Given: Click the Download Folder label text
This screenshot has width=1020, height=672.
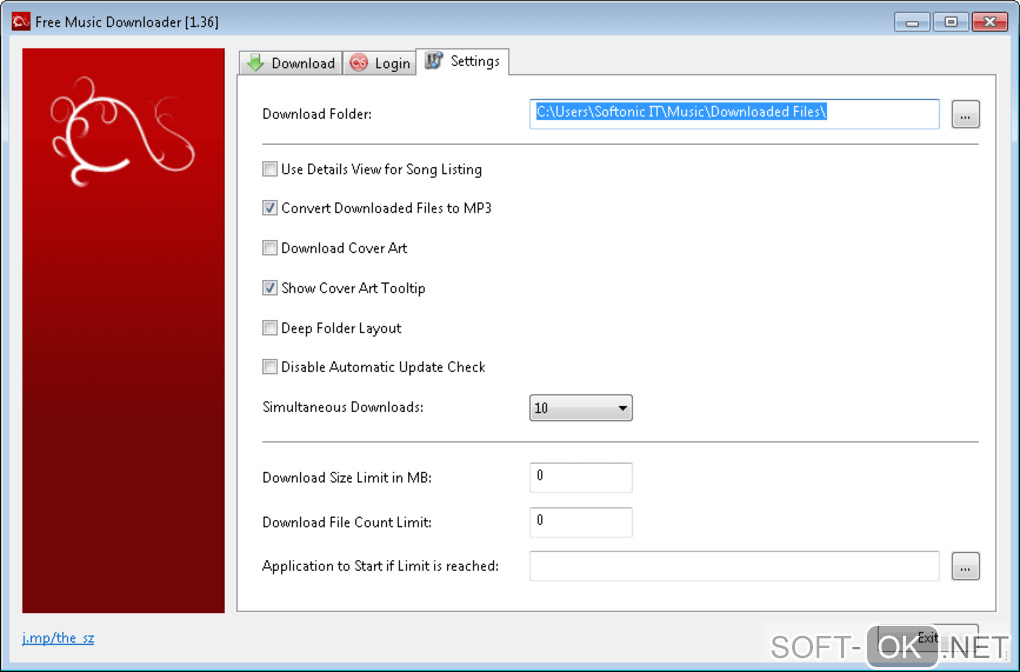Looking at the screenshot, I should 317,114.
